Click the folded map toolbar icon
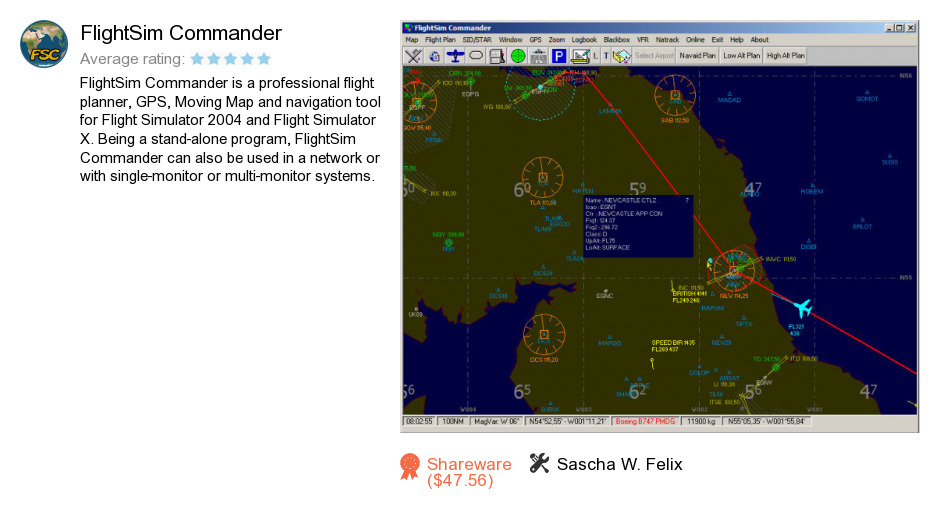 [622, 56]
